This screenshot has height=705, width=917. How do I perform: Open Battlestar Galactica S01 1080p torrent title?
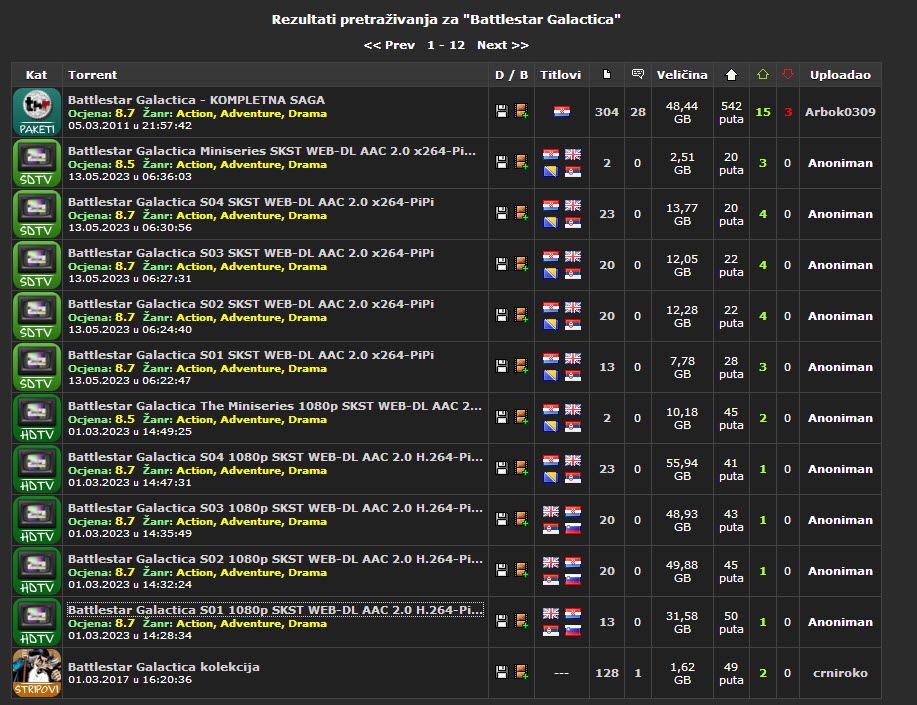click(275, 610)
